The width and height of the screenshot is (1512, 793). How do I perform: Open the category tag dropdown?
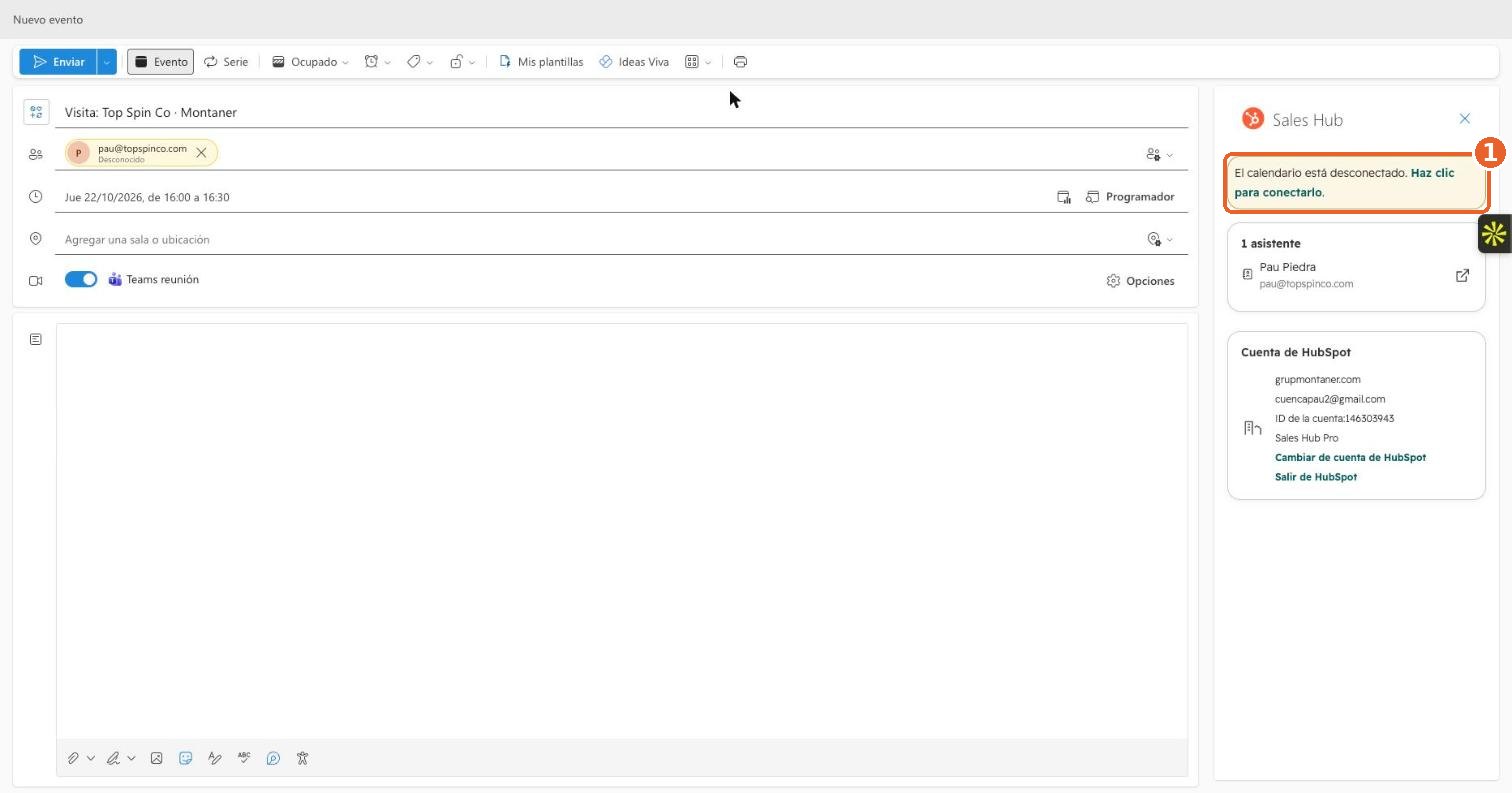420,62
